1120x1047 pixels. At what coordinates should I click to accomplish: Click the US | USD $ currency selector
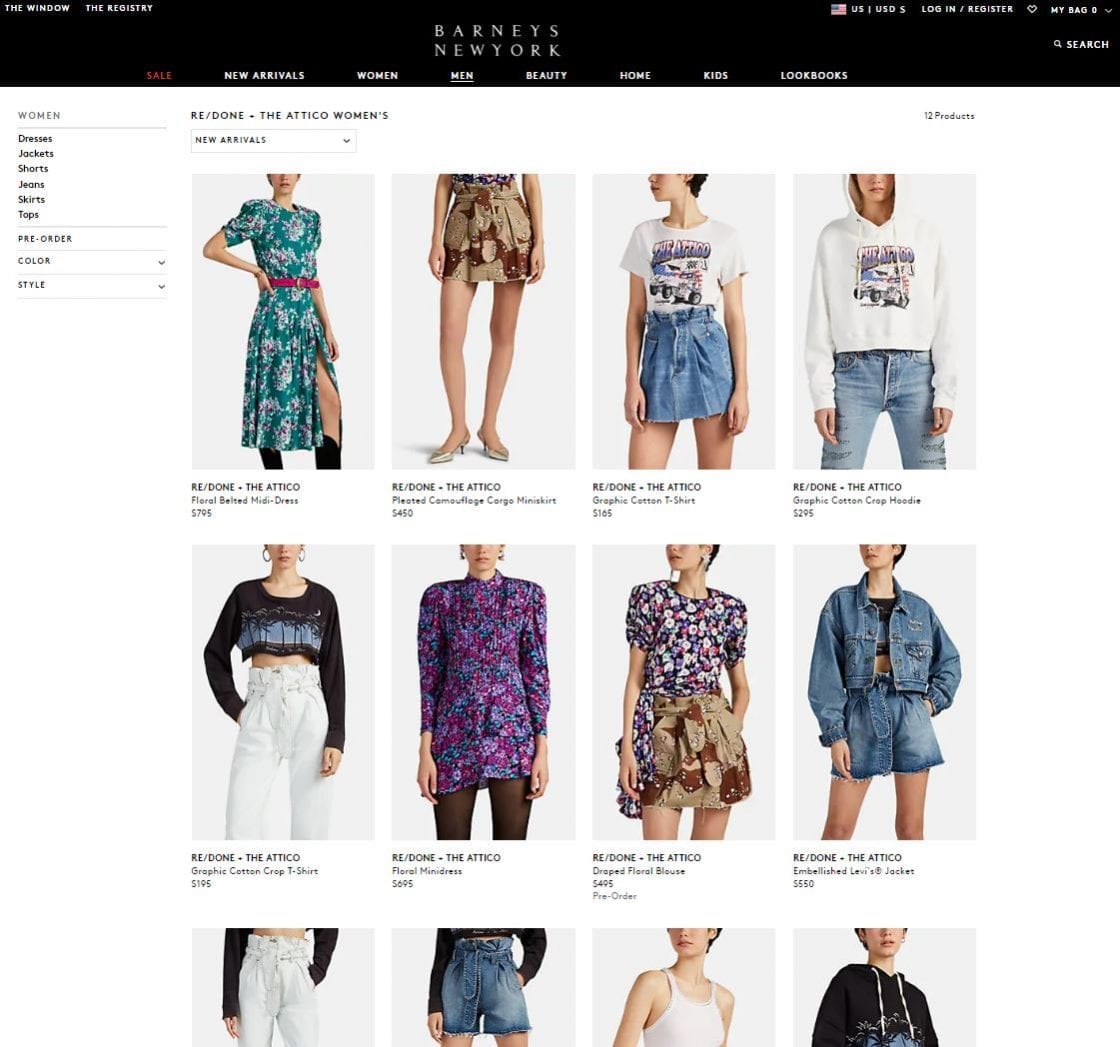tap(878, 9)
